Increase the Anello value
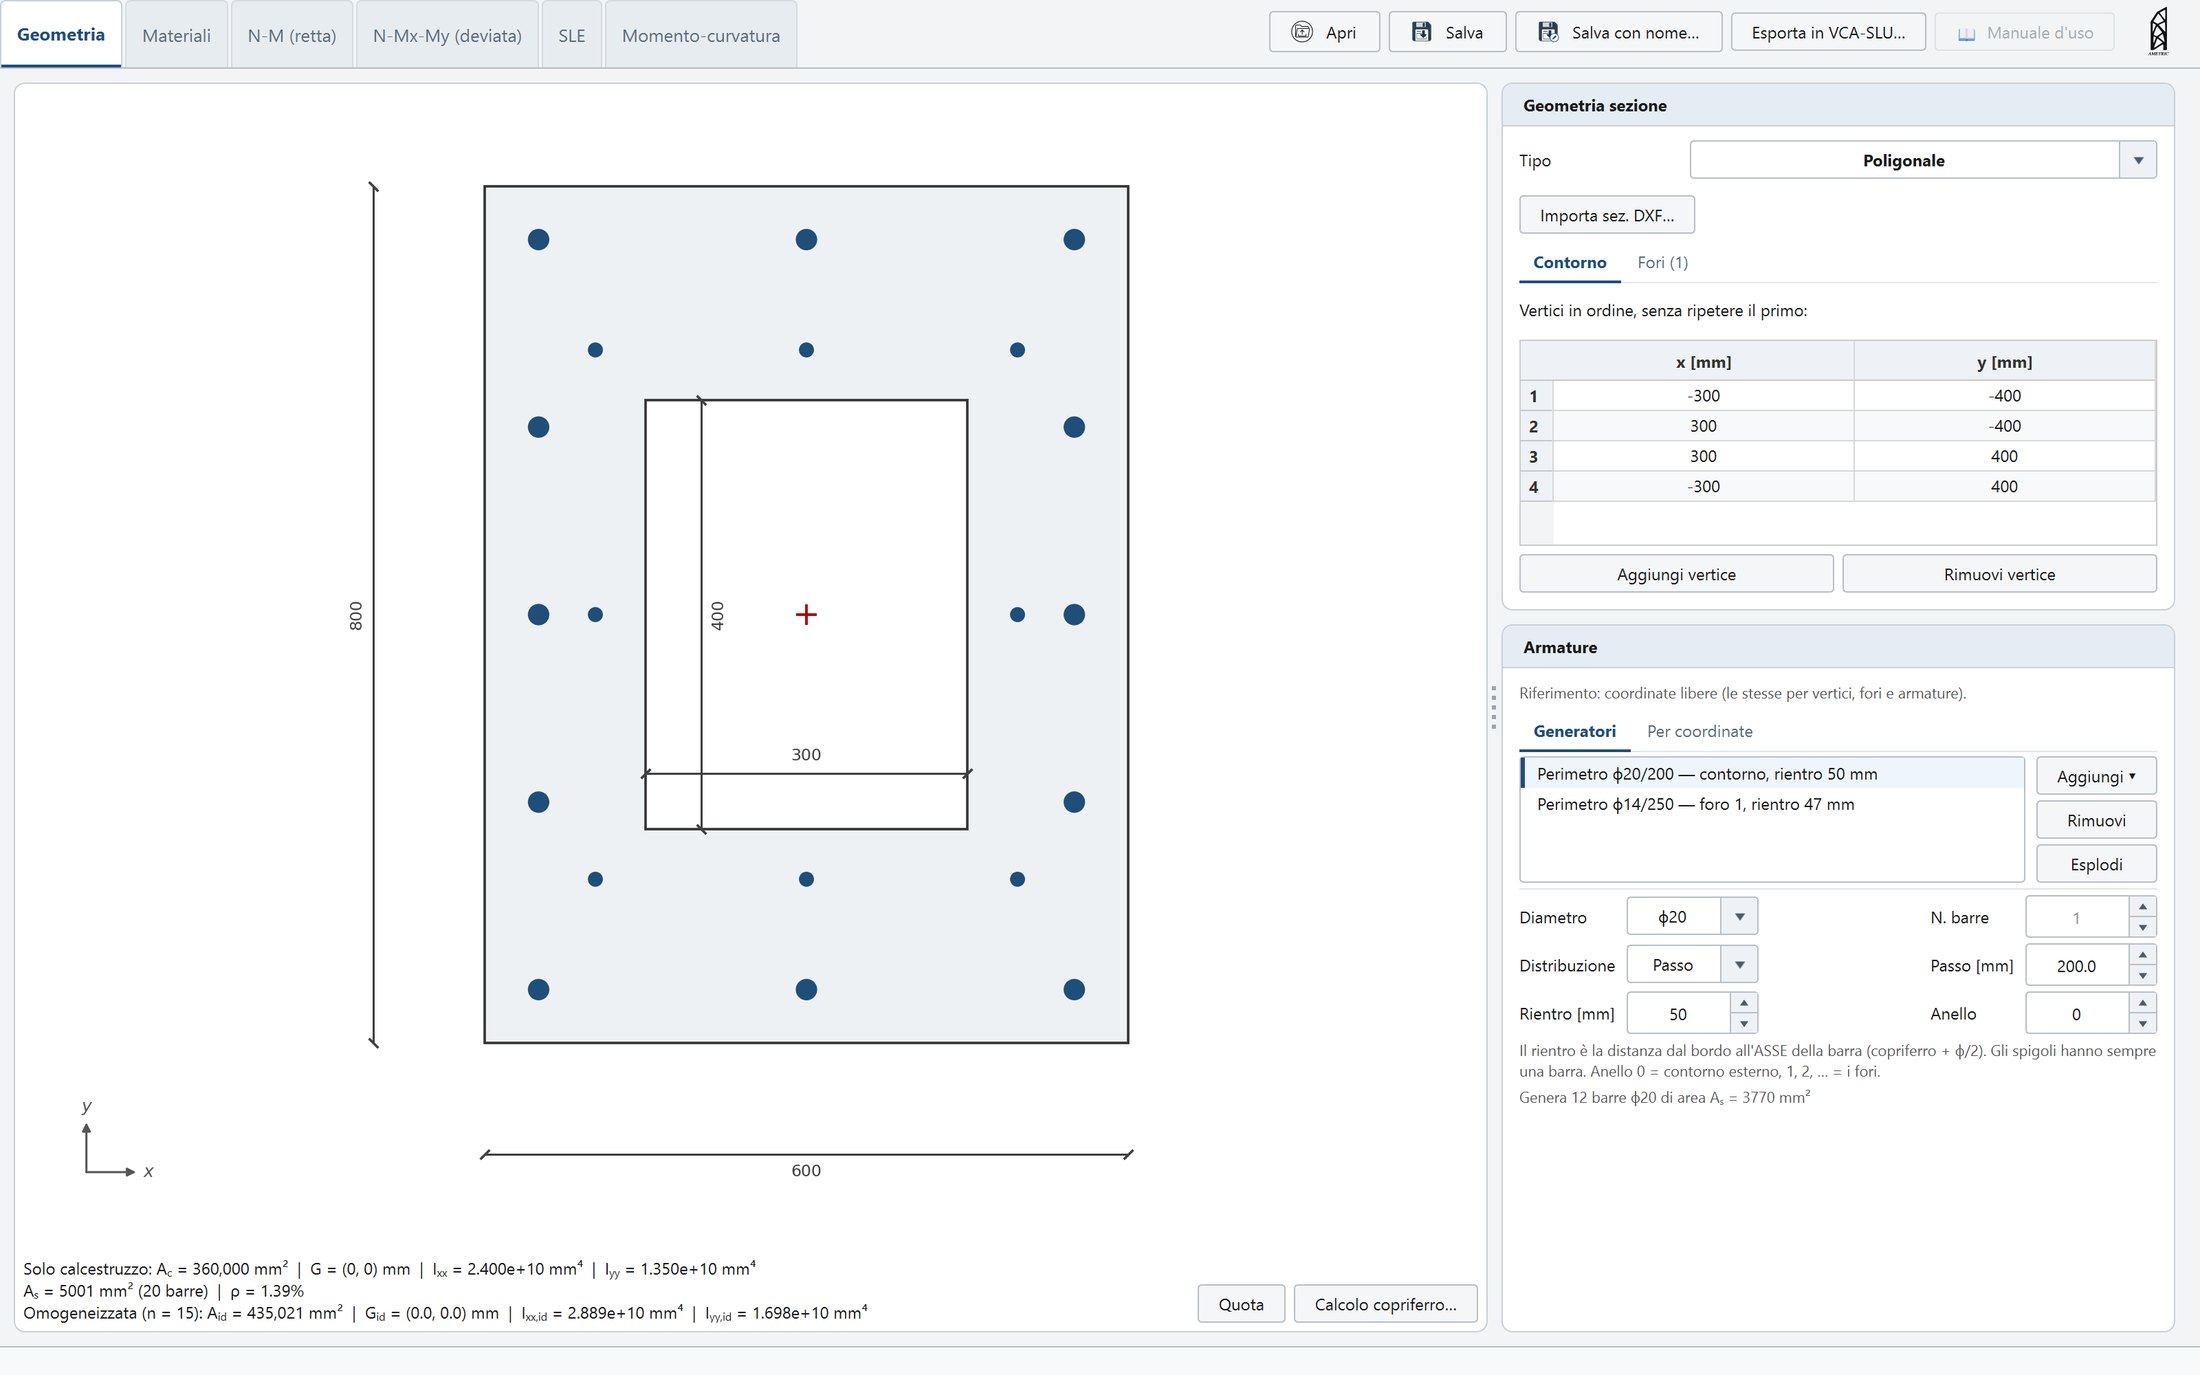 coord(2142,1003)
